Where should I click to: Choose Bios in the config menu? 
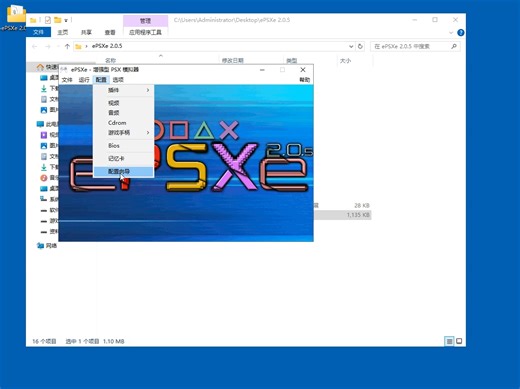pos(123,146)
